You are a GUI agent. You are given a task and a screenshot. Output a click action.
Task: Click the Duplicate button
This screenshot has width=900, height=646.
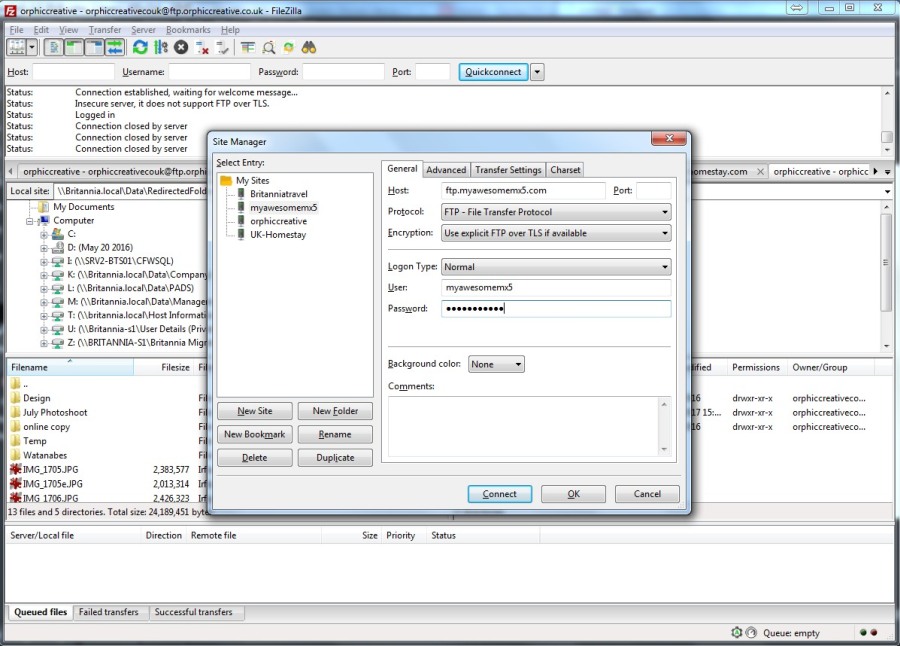(335, 458)
